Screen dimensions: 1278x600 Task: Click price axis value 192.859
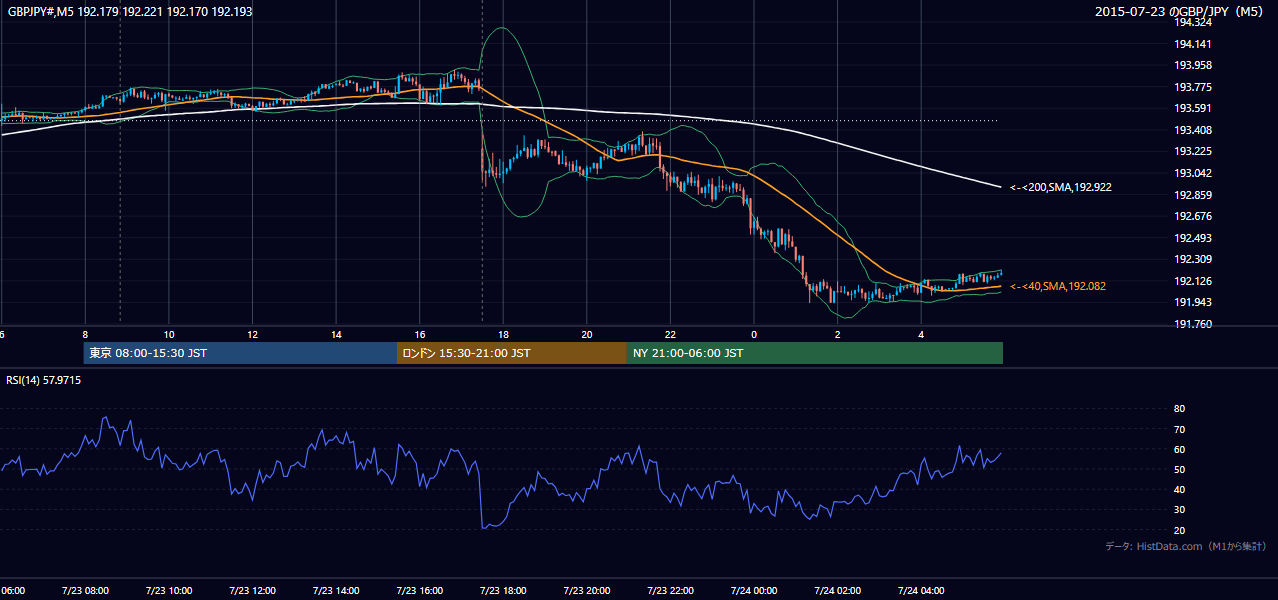[1193, 195]
